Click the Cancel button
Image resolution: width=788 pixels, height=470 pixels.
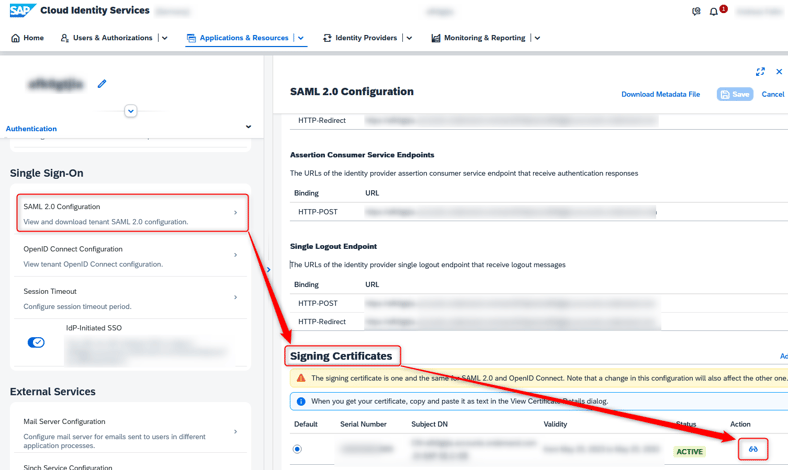[772, 94]
